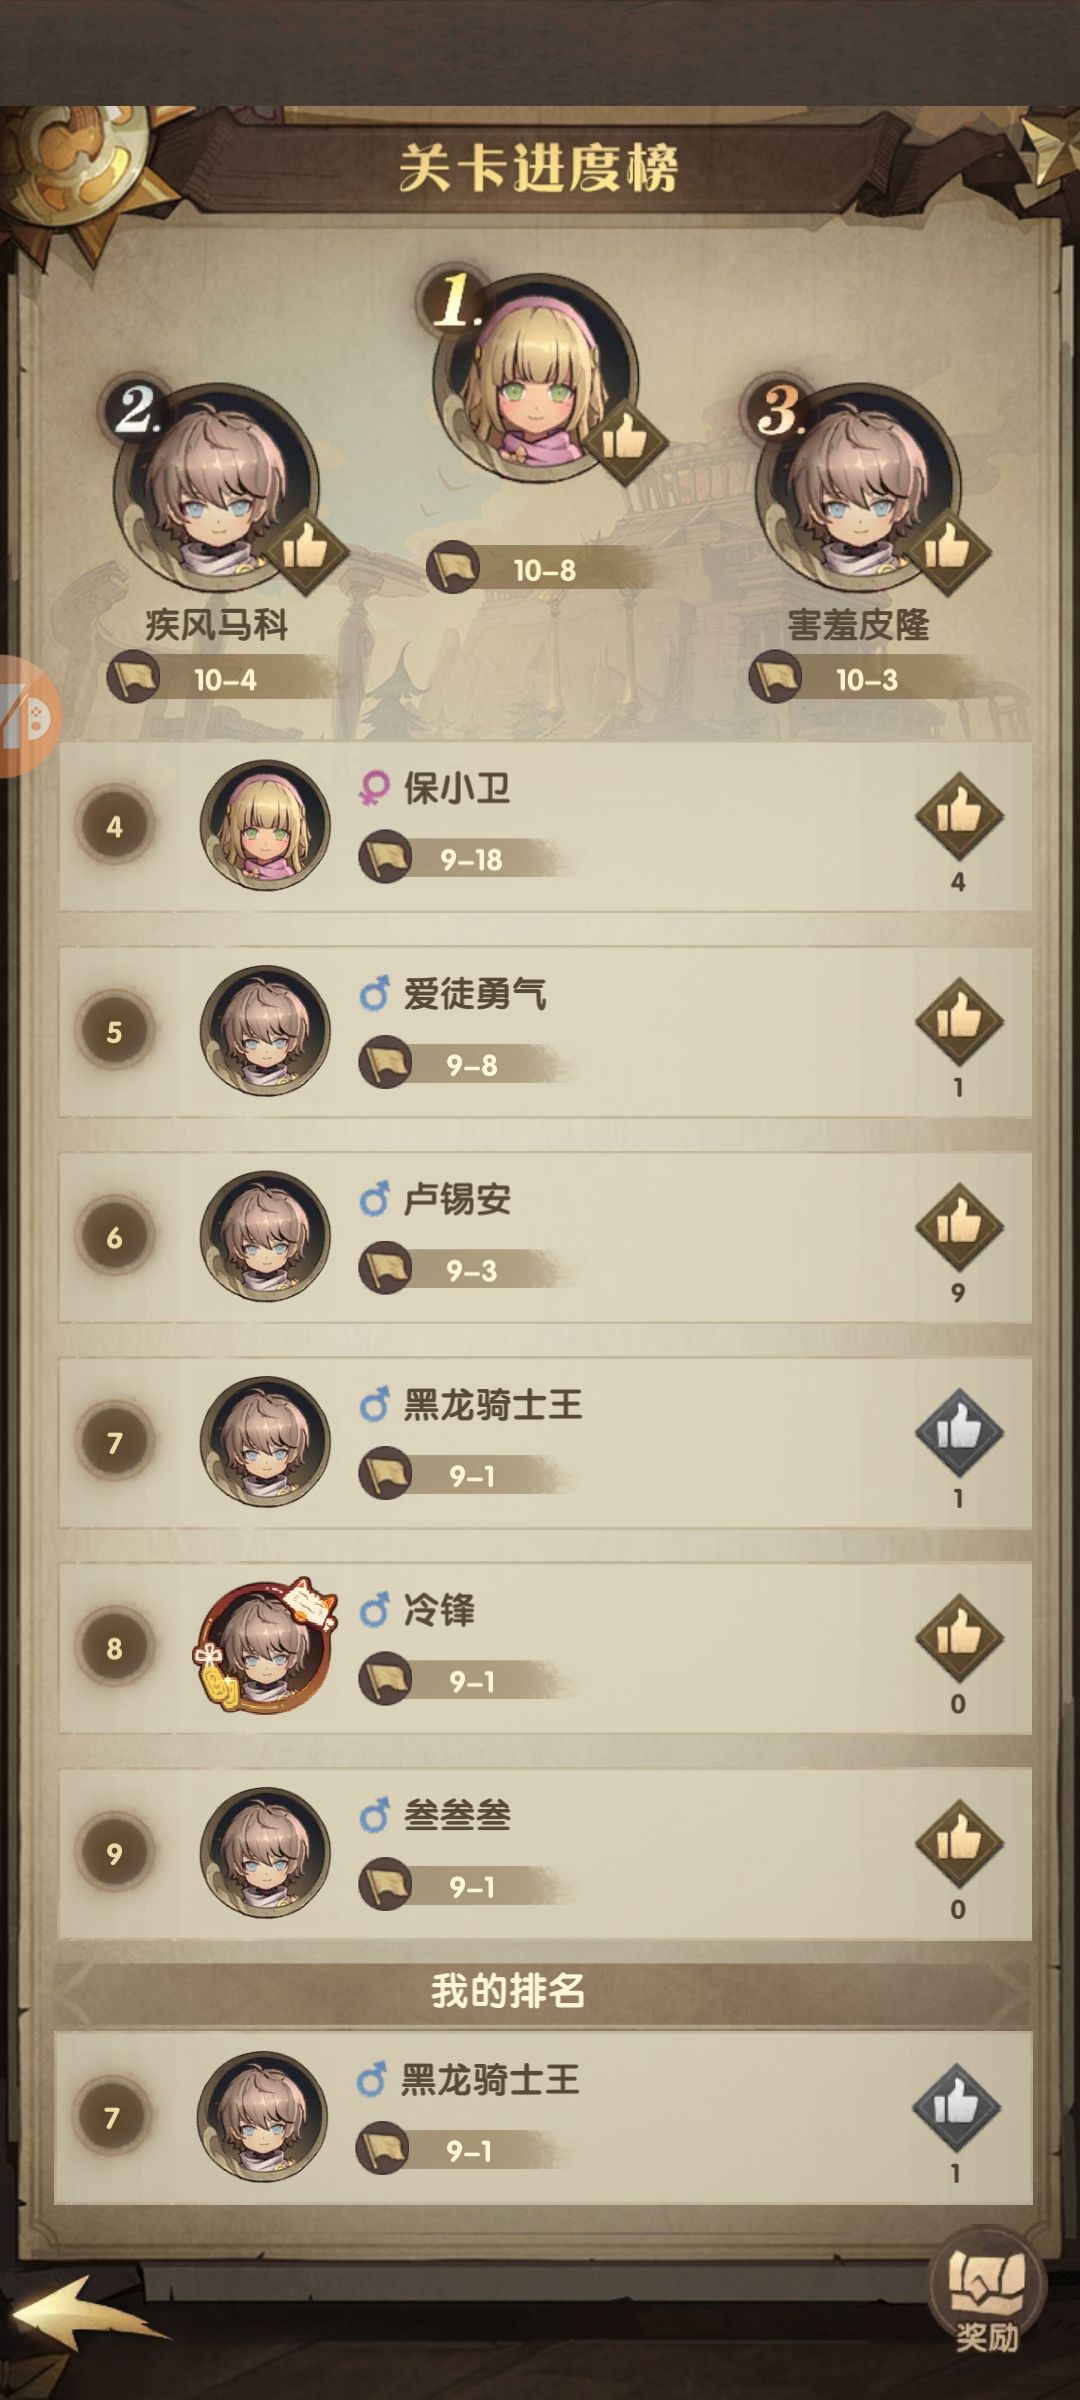Image resolution: width=1080 pixels, height=2400 pixels.
Task: Tap the 关卡进度榜 title banner
Action: tap(539, 167)
